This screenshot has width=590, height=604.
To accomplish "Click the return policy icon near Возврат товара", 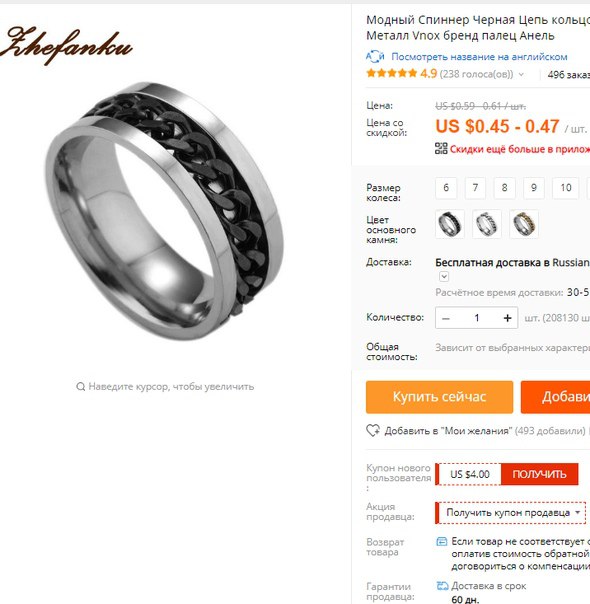I will pos(441,542).
